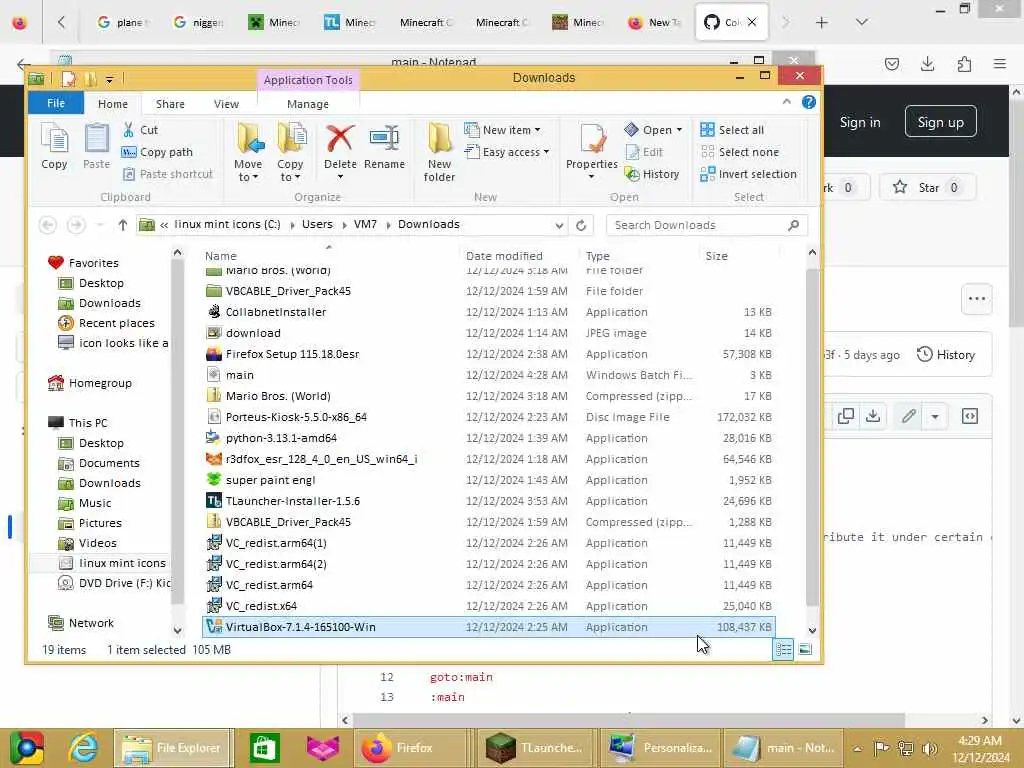Screen dimensions: 1024x768
Task: Switch to the Manage ribbon tab
Action: [x=308, y=104]
